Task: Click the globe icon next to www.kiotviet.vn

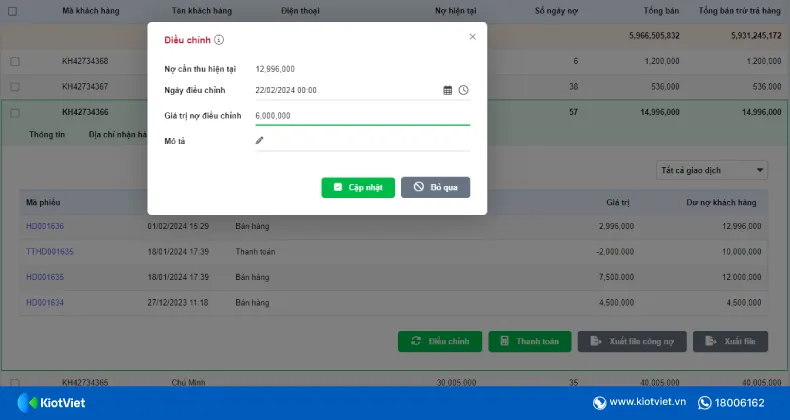Action: pyautogui.click(x=600, y=403)
